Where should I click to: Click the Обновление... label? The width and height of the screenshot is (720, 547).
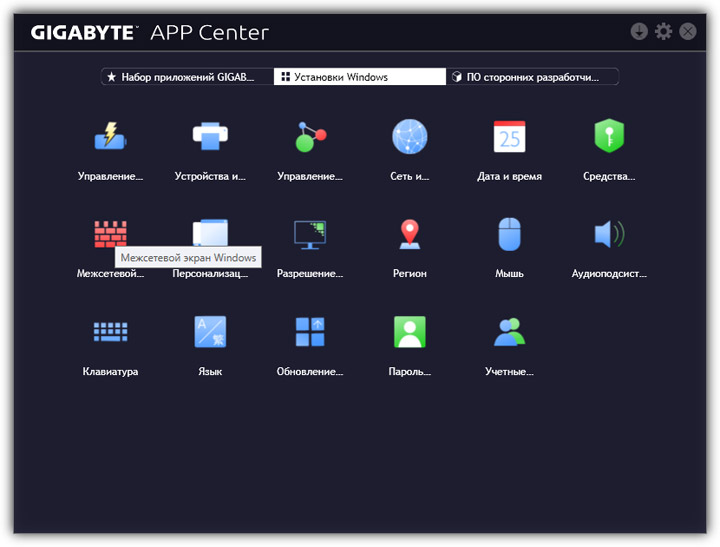tap(310, 372)
